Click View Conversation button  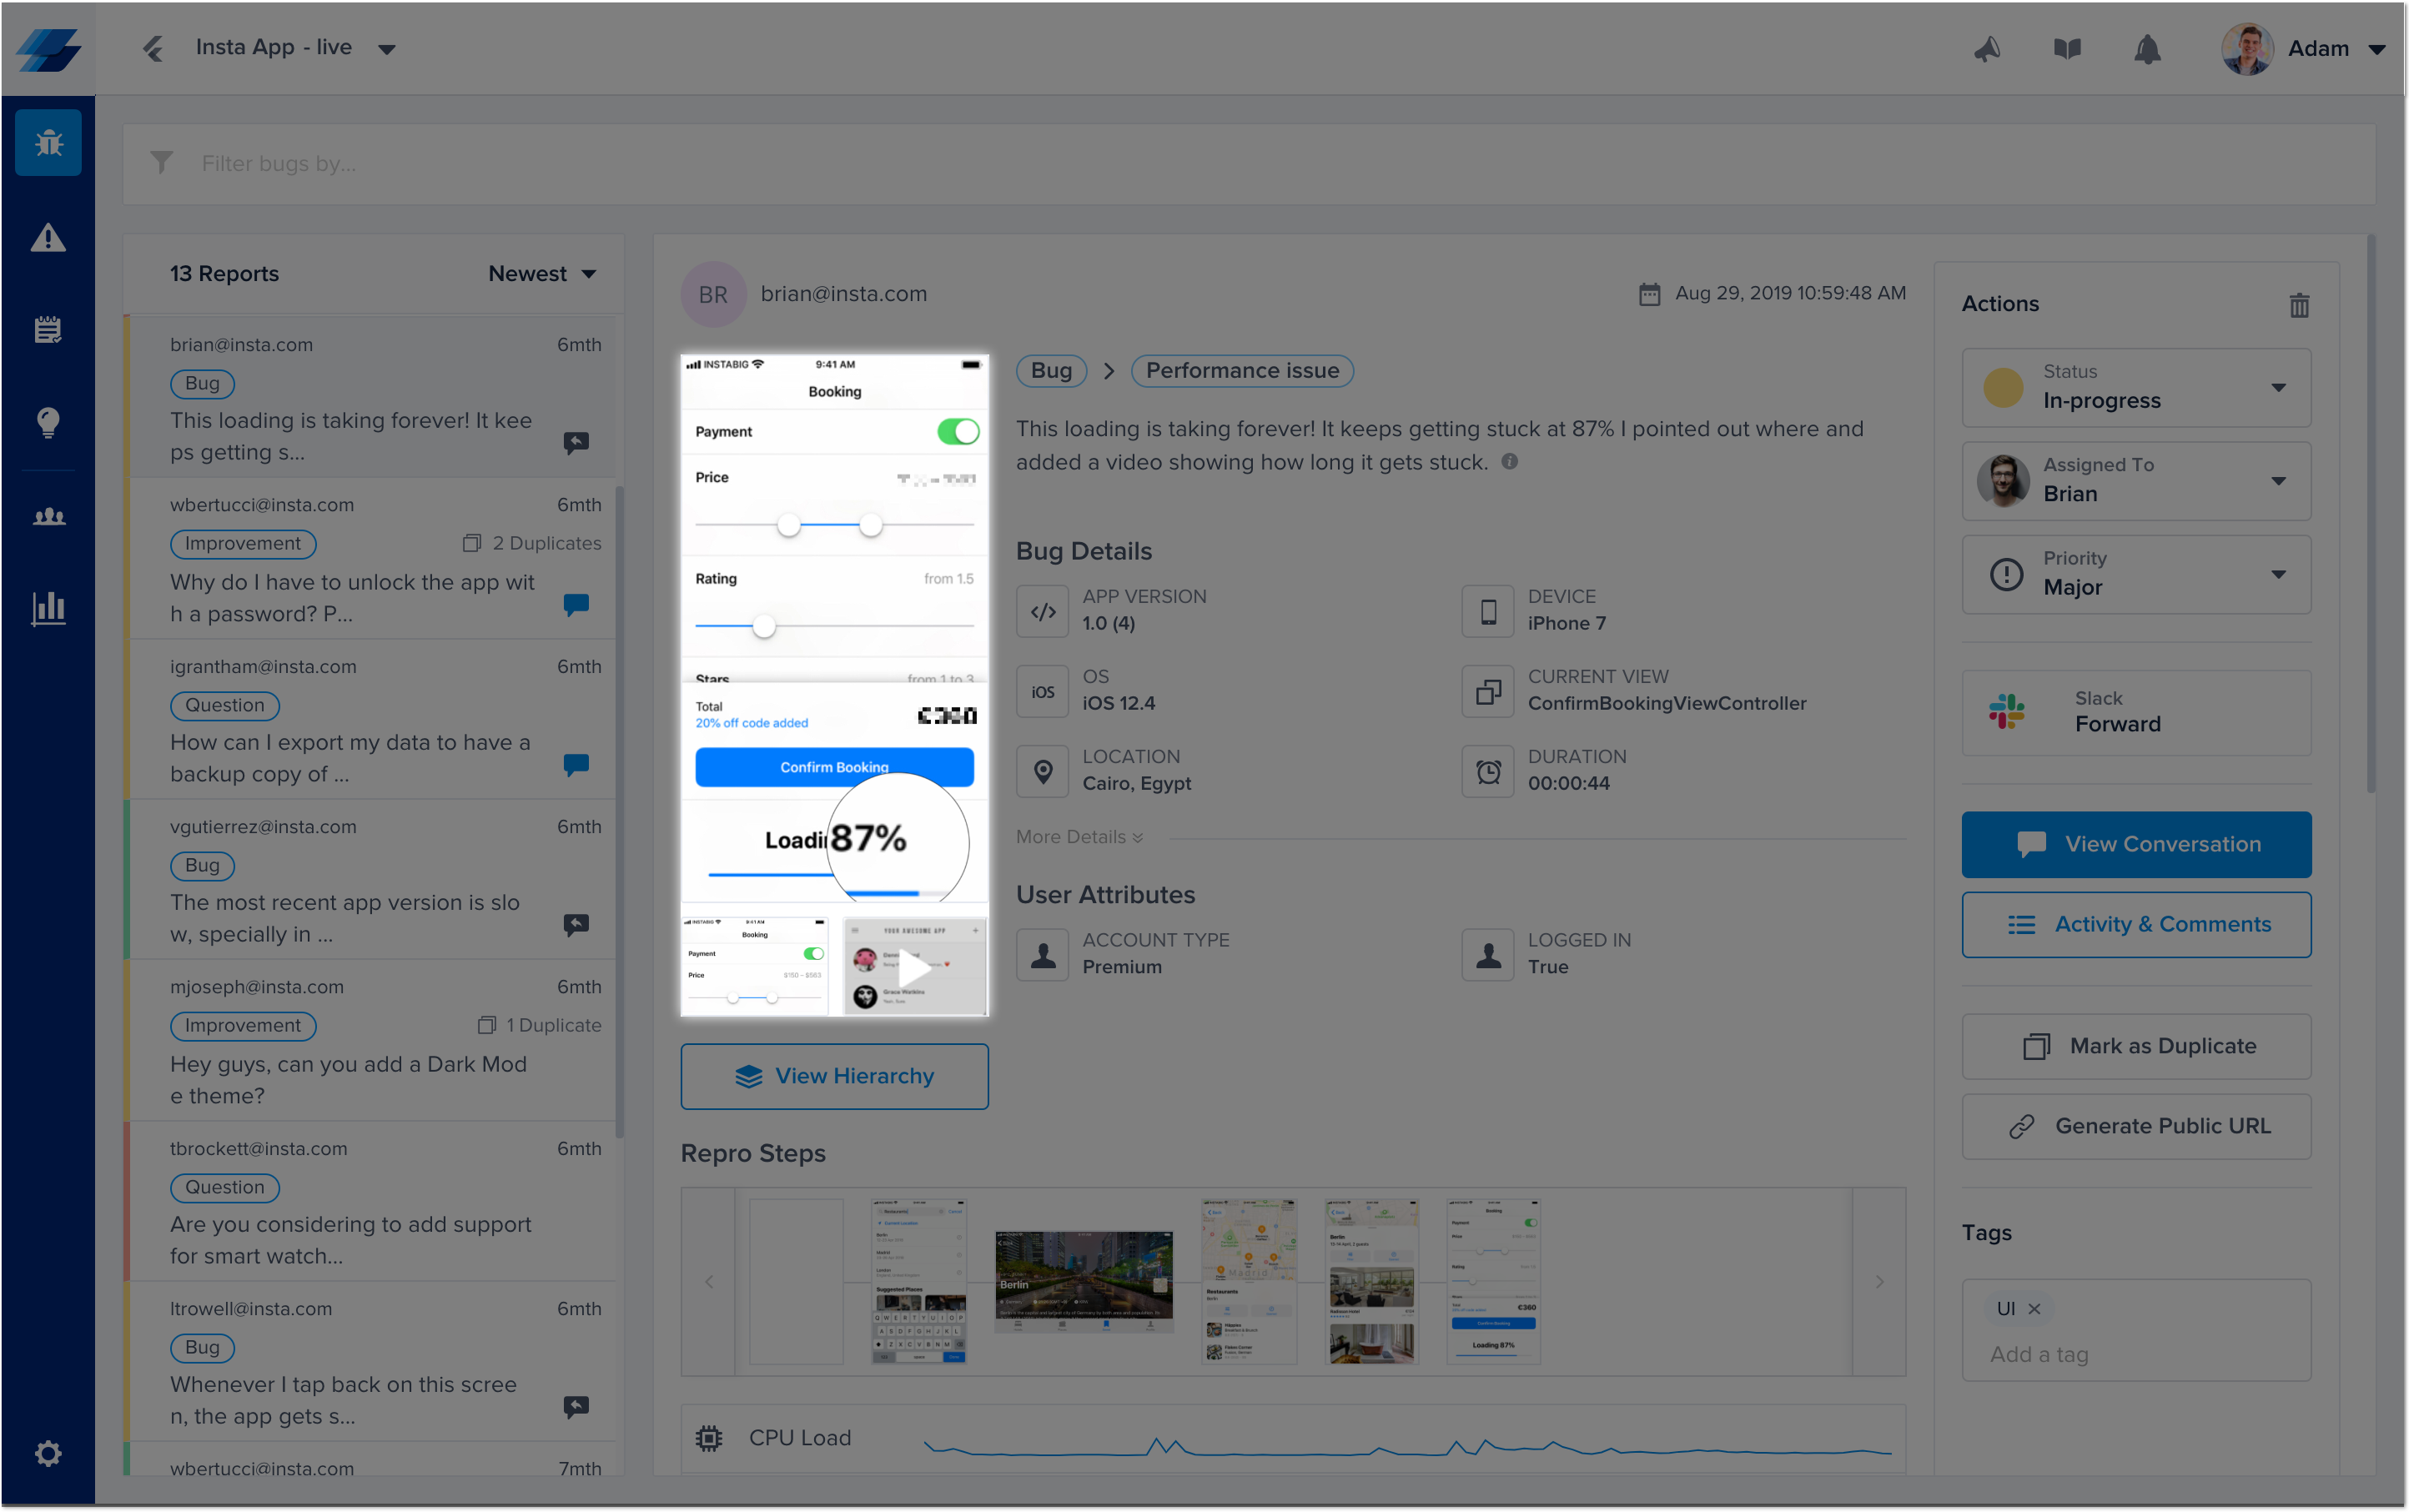[2136, 844]
